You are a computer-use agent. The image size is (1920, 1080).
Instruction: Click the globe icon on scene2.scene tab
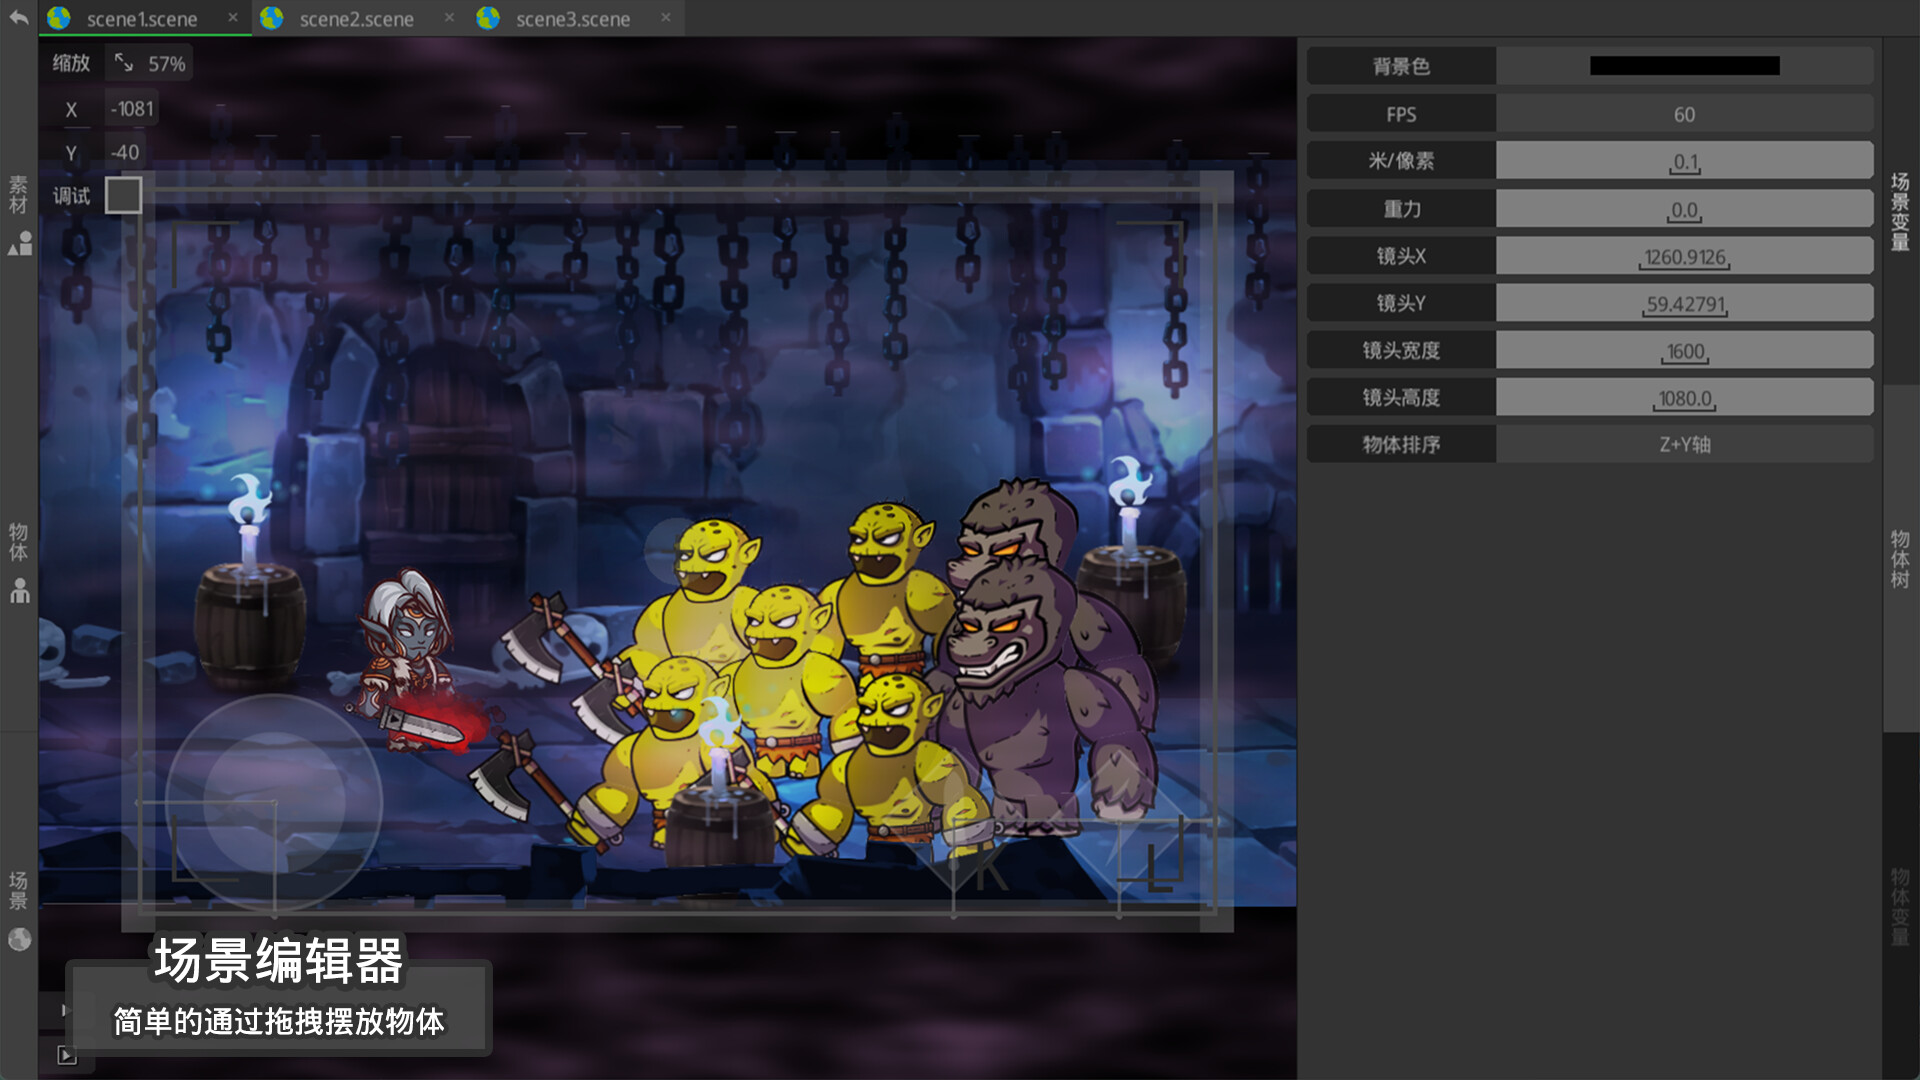pos(272,18)
